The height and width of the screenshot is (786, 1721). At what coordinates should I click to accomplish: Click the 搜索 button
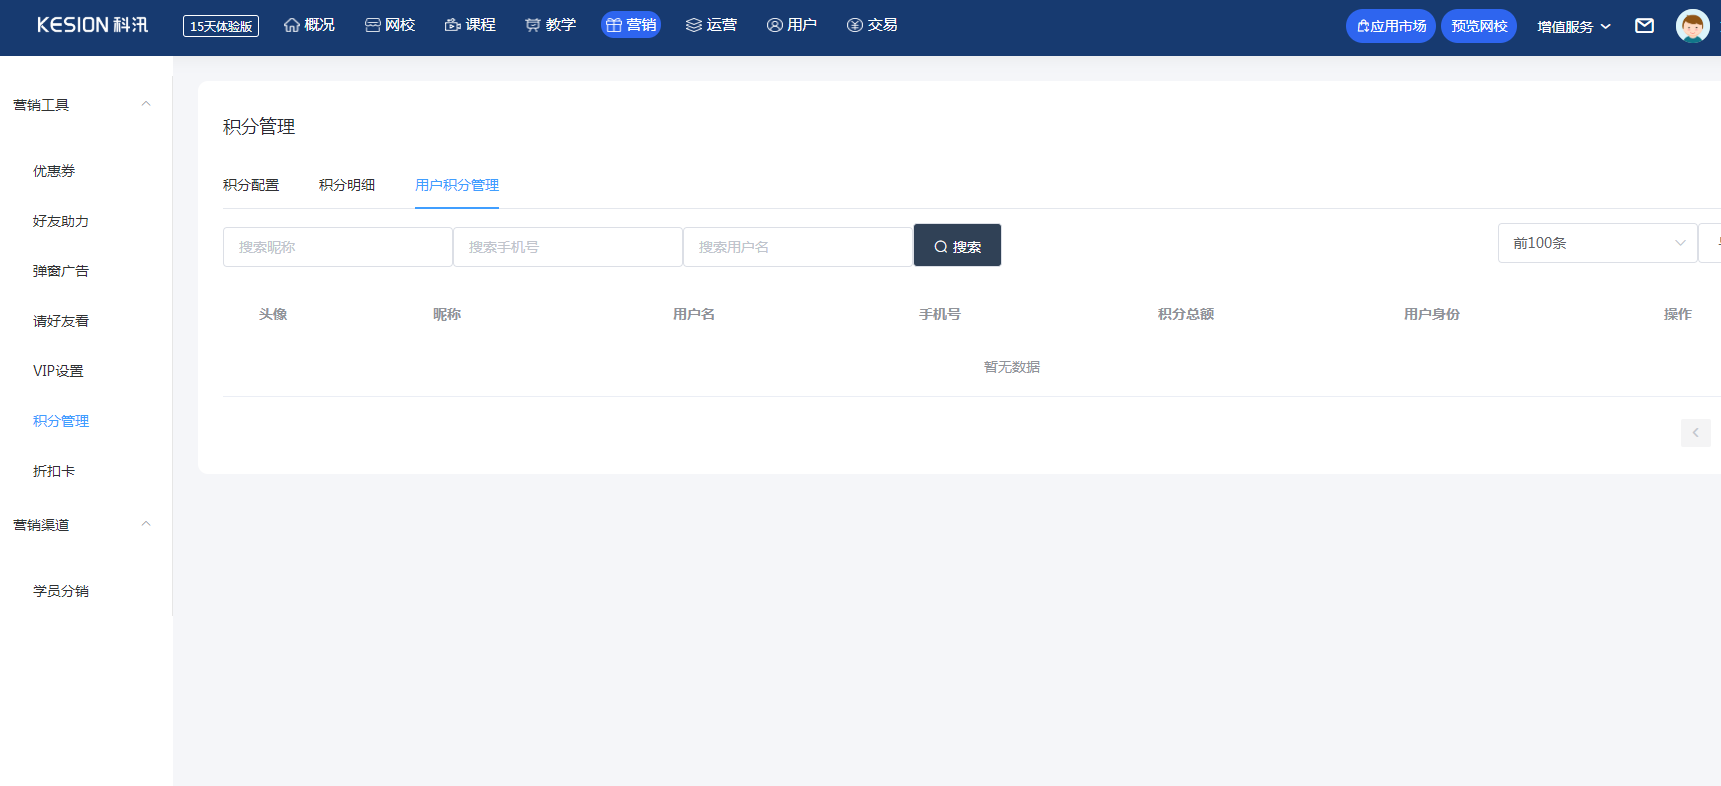pos(957,246)
